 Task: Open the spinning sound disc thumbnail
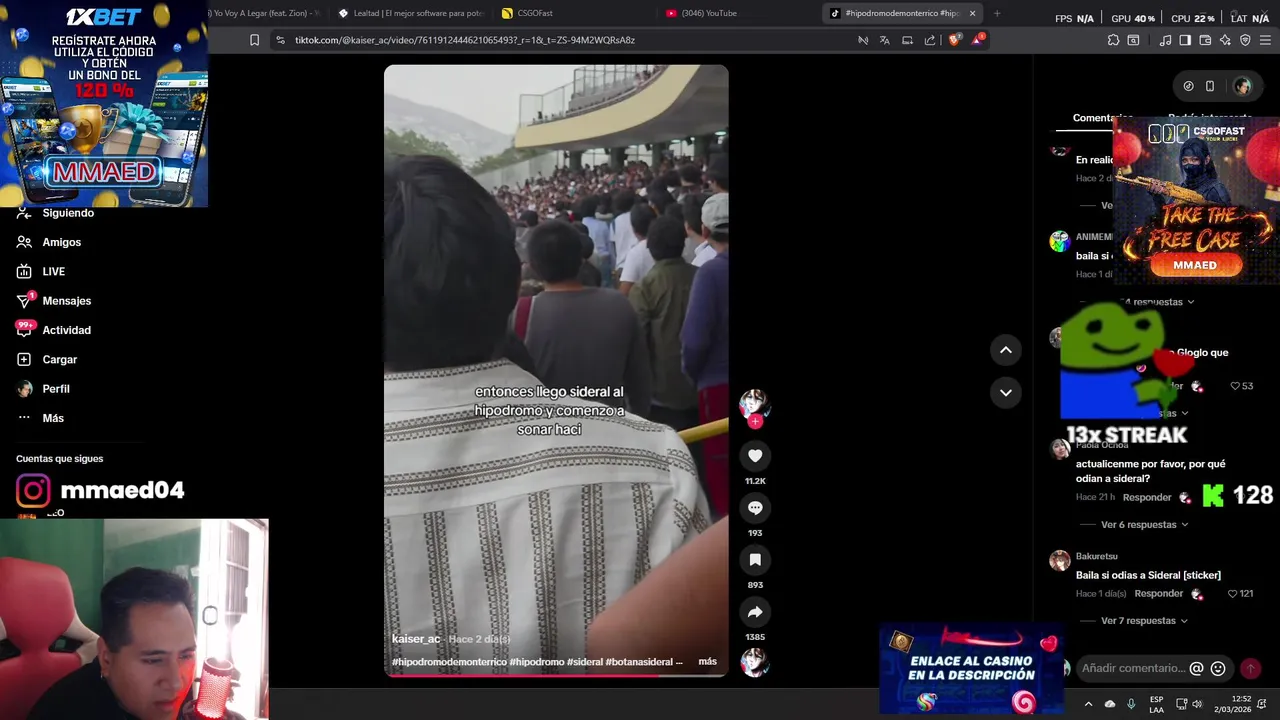pos(754,662)
